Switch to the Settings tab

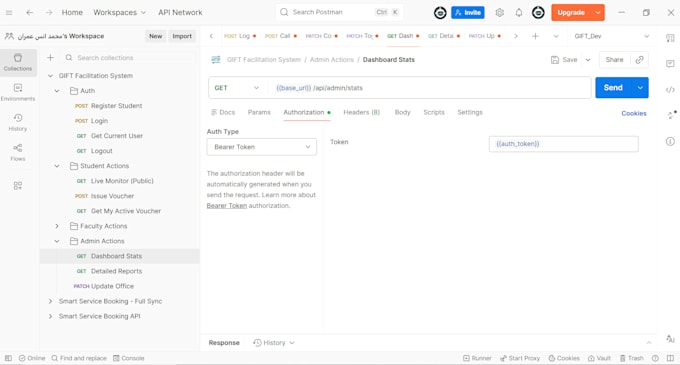(x=470, y=112)
